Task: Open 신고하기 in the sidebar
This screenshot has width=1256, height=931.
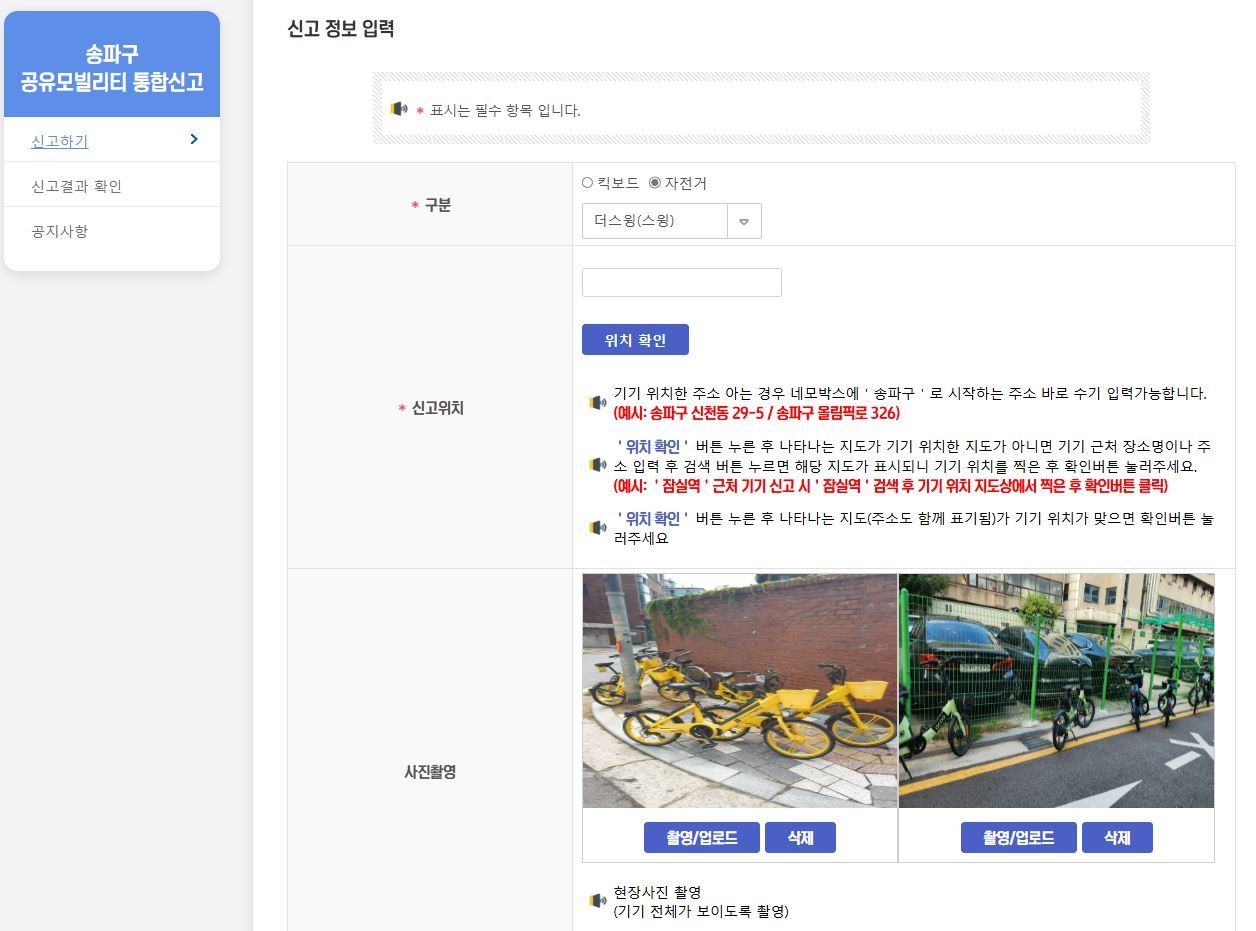Action: click(60, 141)
